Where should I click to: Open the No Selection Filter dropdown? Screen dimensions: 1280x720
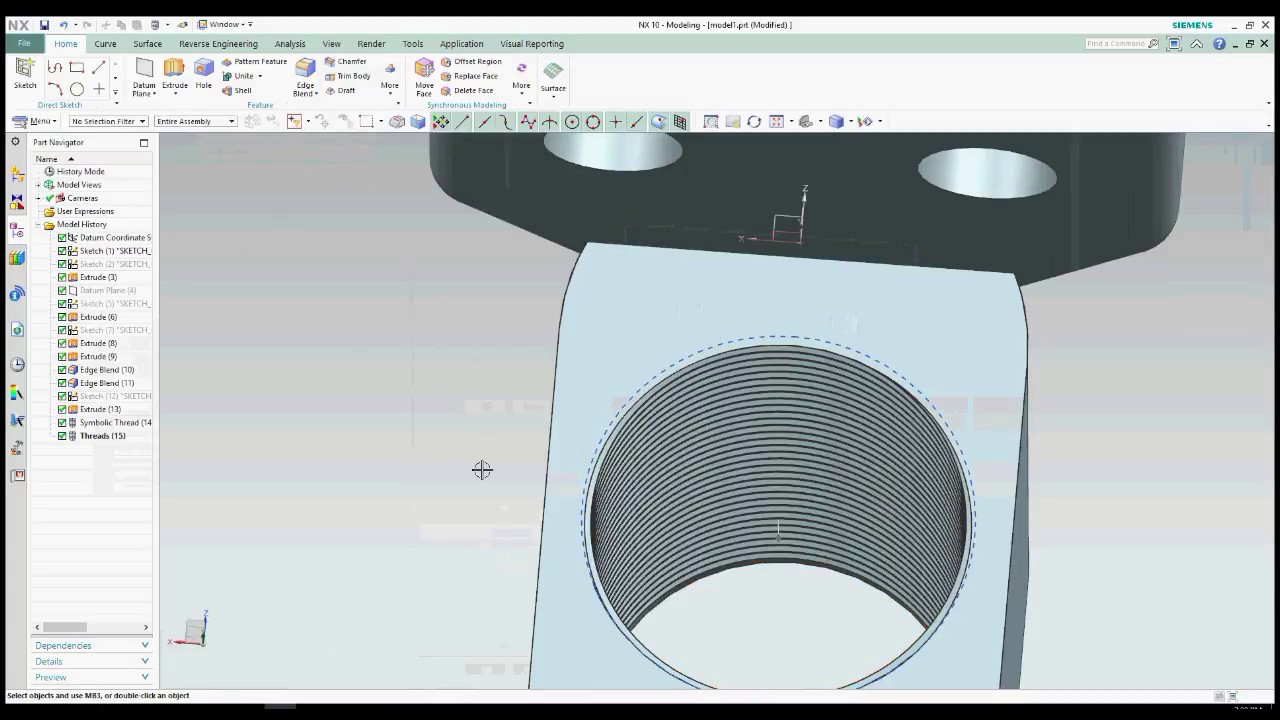click(x=108, y=121)
